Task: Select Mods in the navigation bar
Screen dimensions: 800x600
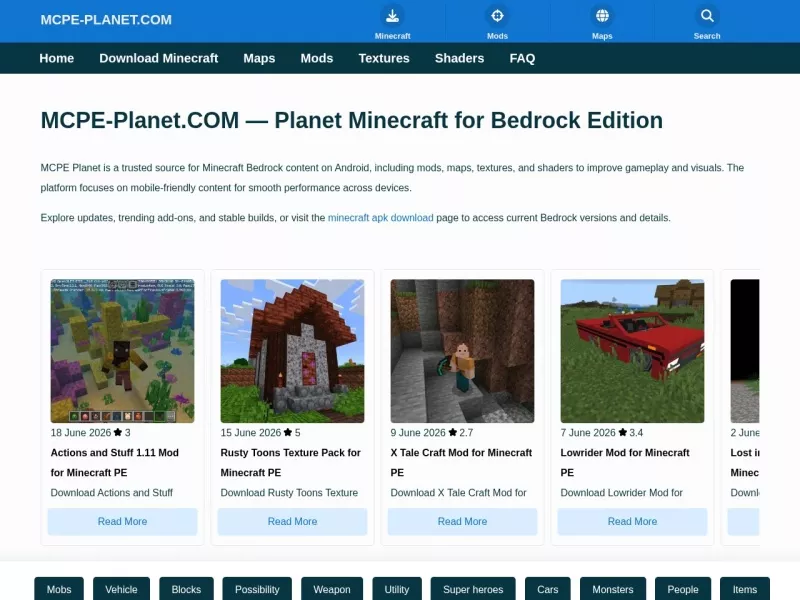Action: pos(316,58)
